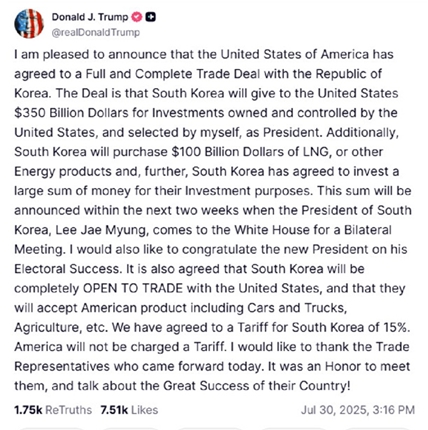Viewport: 428px width, 430px height.
Task: Click the black plus badge icon
Action: tap(151, 17)
